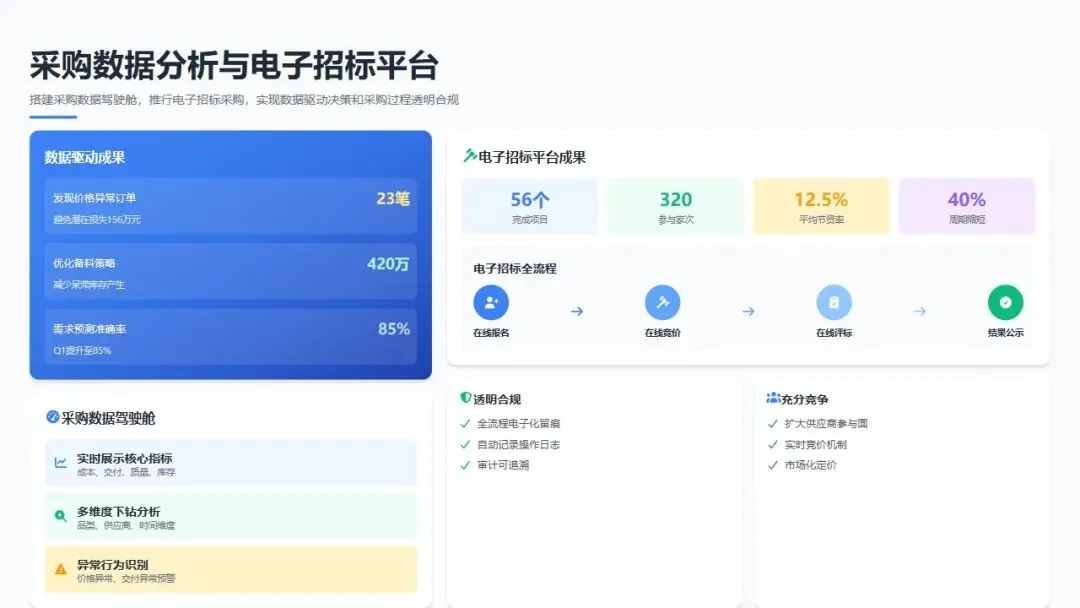Image resolution: width=1080 pixels, height=608 pixels.
Task: Click the people icon beside 充分竞争
Action: pos(773,398)
